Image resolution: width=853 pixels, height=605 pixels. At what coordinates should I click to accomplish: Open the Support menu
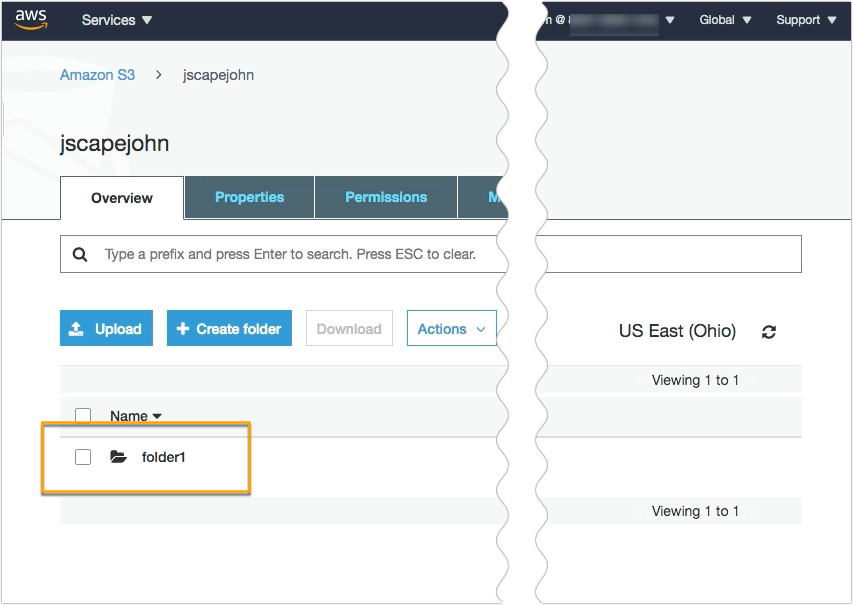806,20
